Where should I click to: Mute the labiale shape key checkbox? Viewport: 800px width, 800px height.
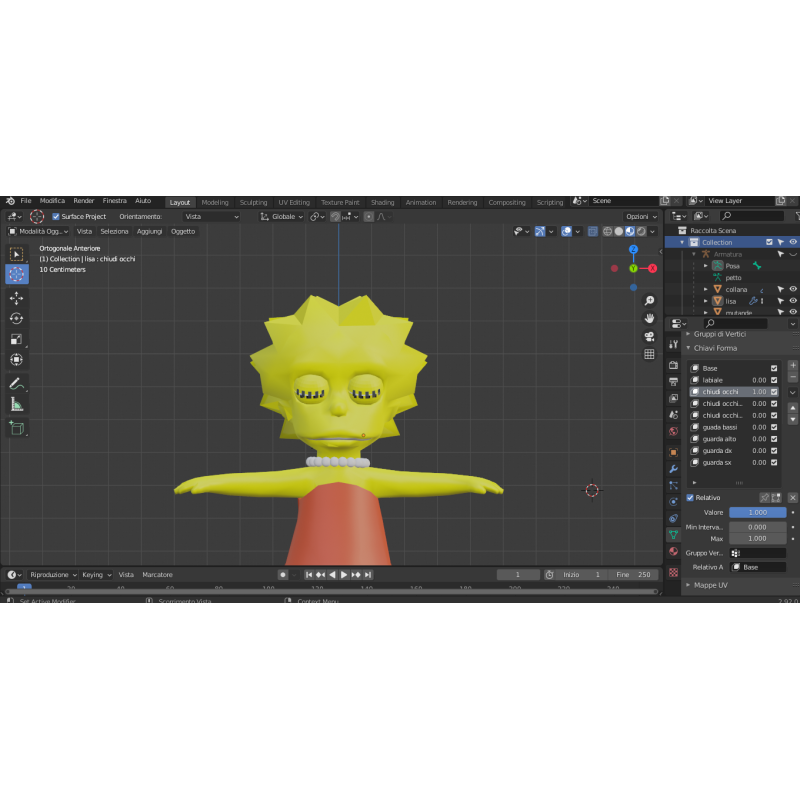(x=774, y=380)
